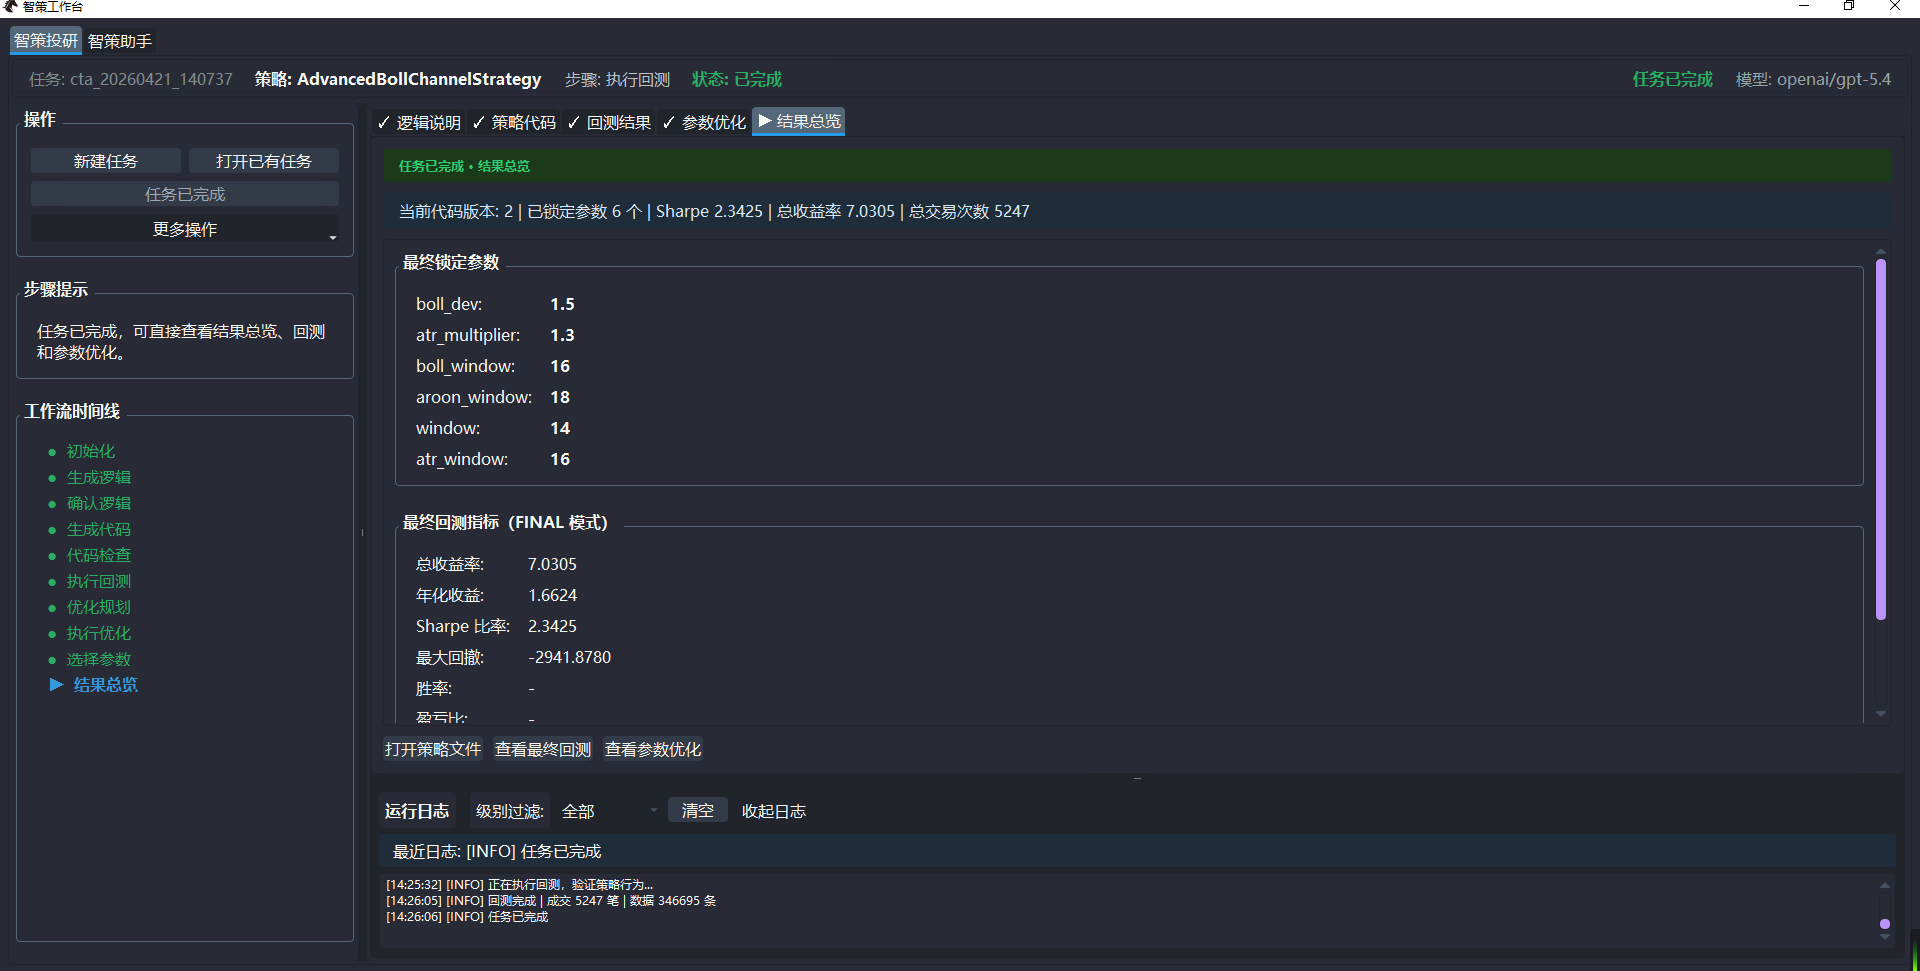Click the blue arrow marker beside timeline 结果总览
The height and width of the screenshot is (971, 1920).
pyautogui.click(x=56, y=685)
